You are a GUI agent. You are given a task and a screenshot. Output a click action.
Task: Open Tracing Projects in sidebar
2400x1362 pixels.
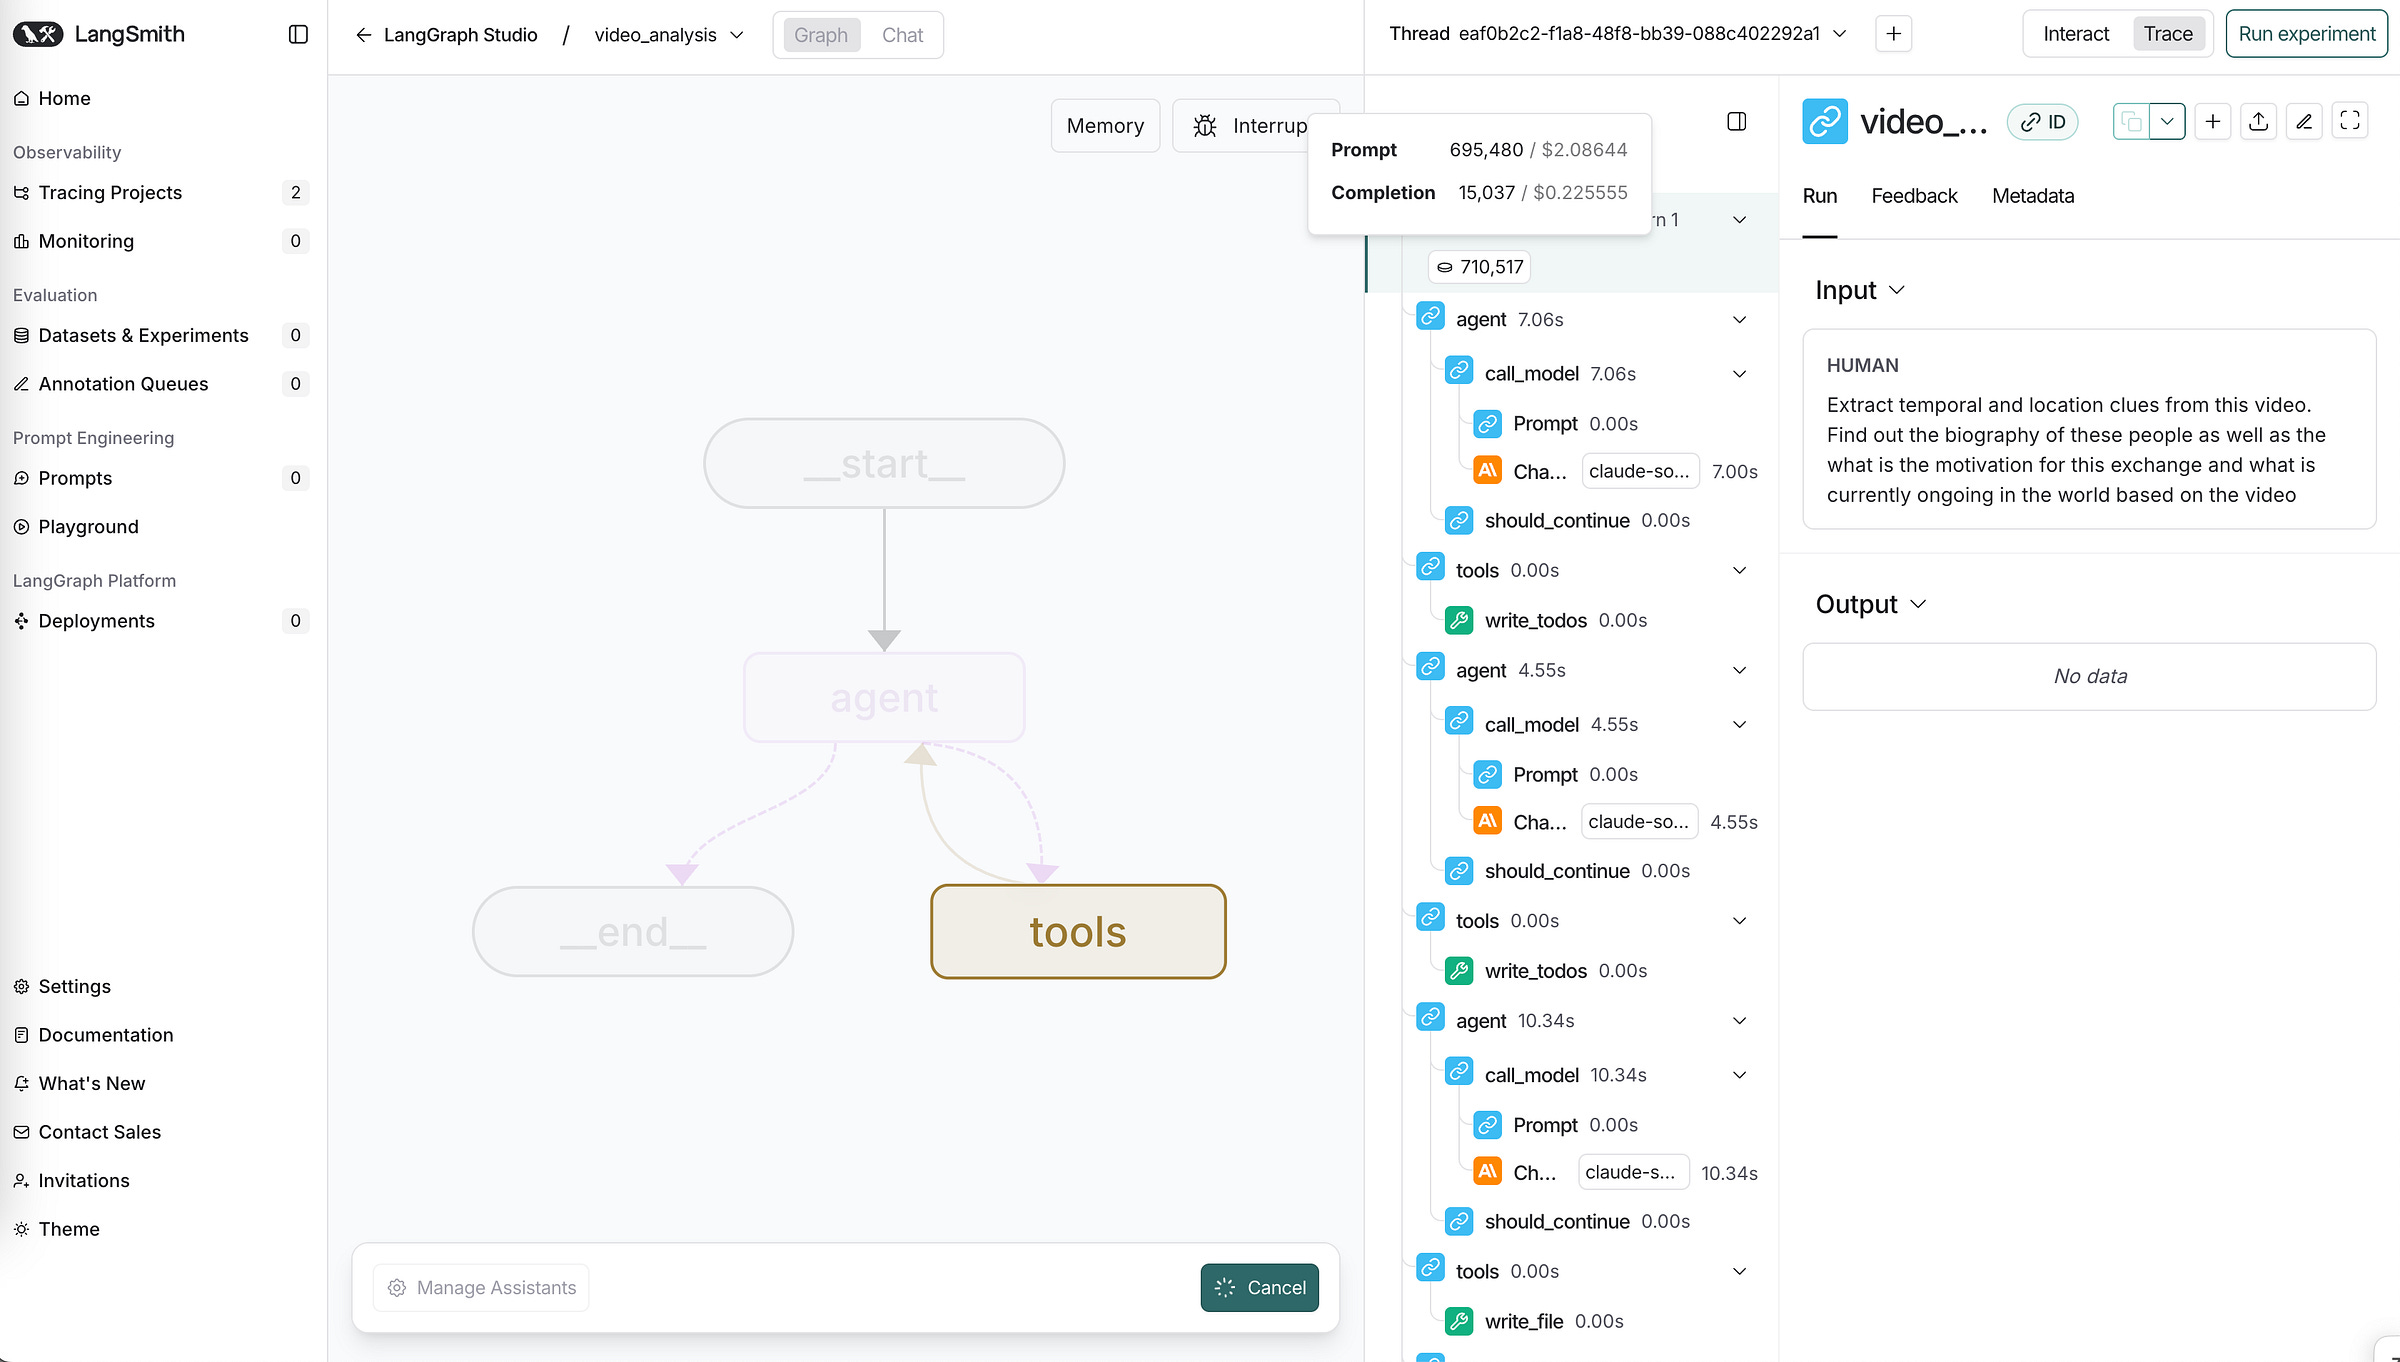pyautogui.click(x=110, y=193)
